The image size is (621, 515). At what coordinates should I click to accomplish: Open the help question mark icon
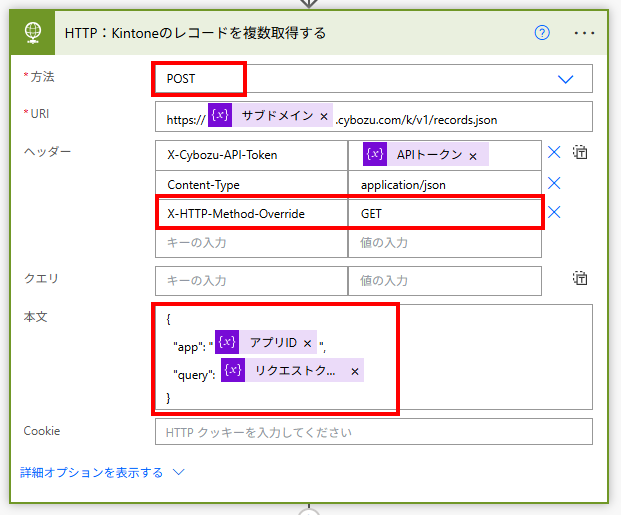click(542, 32)
